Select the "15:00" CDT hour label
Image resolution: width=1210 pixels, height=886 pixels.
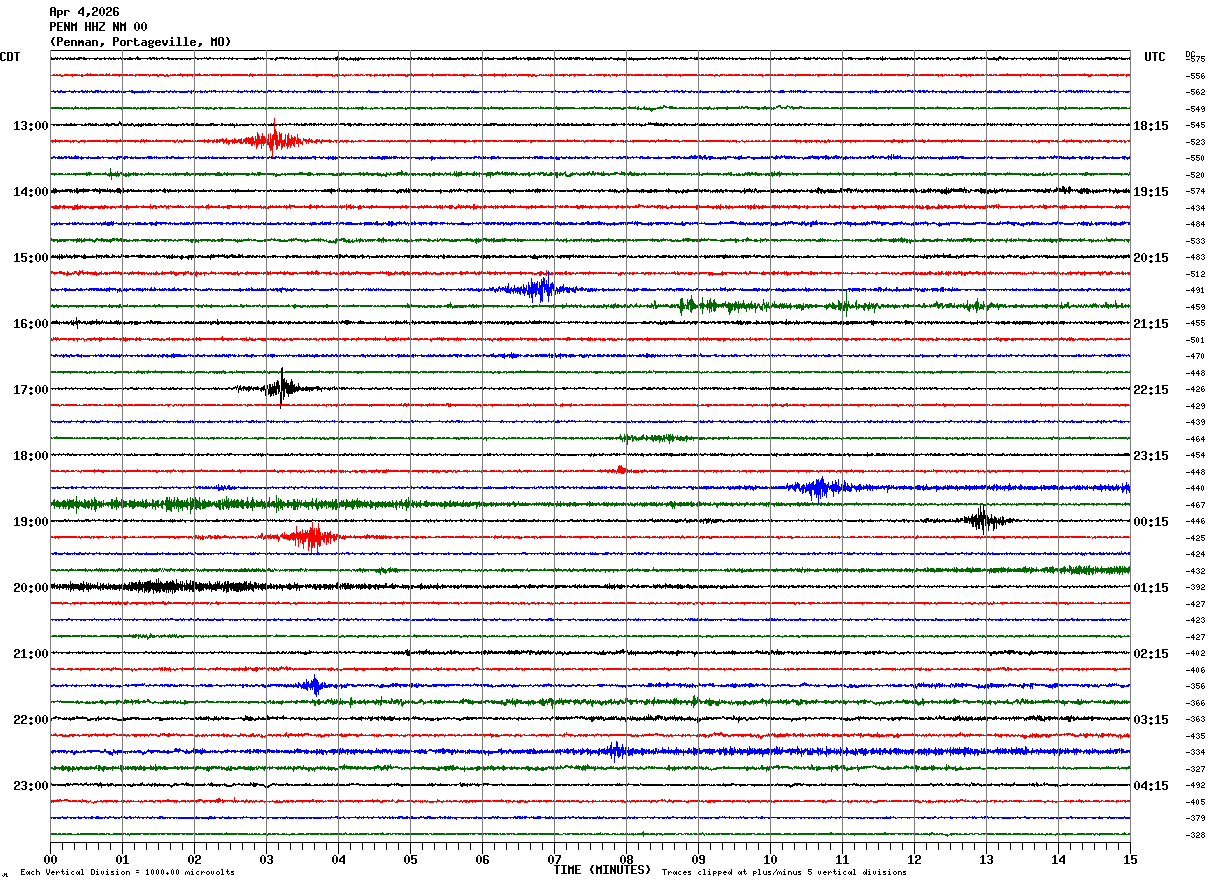[31, 258]
